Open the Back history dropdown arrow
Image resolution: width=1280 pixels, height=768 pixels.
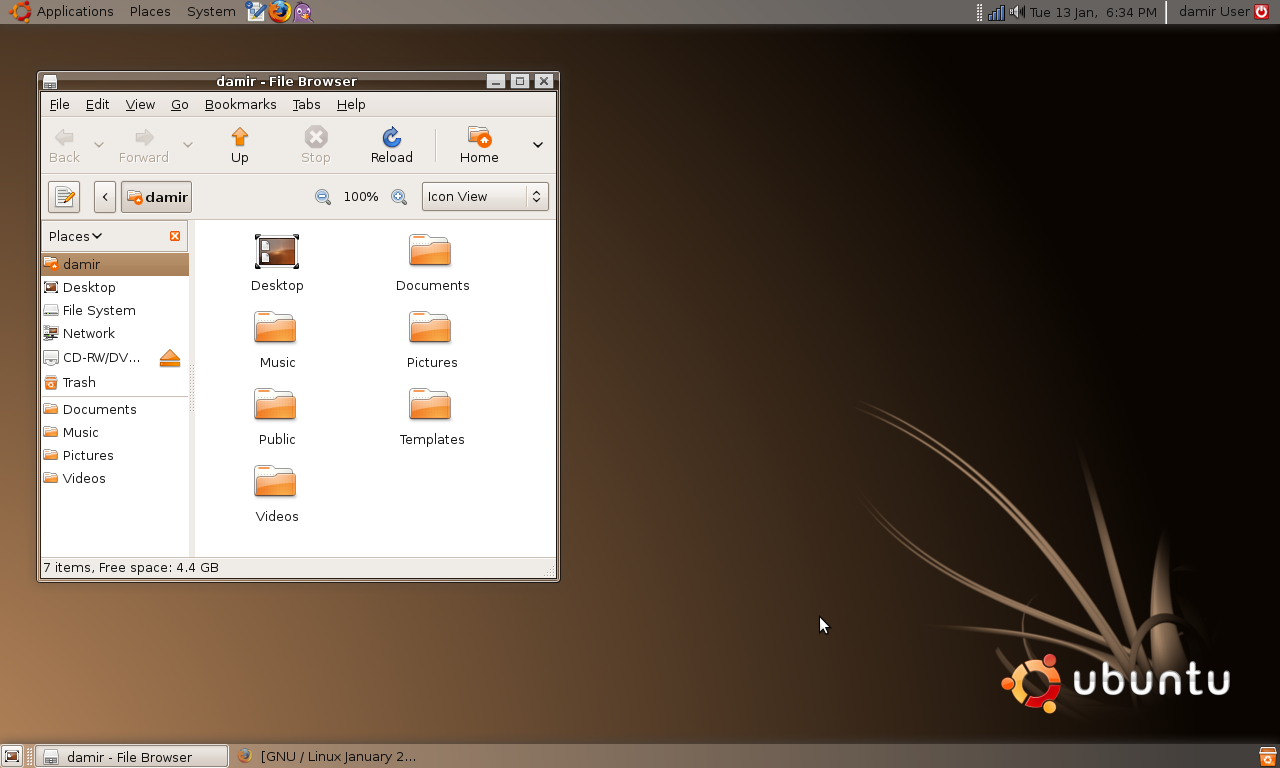click(98, 145)
